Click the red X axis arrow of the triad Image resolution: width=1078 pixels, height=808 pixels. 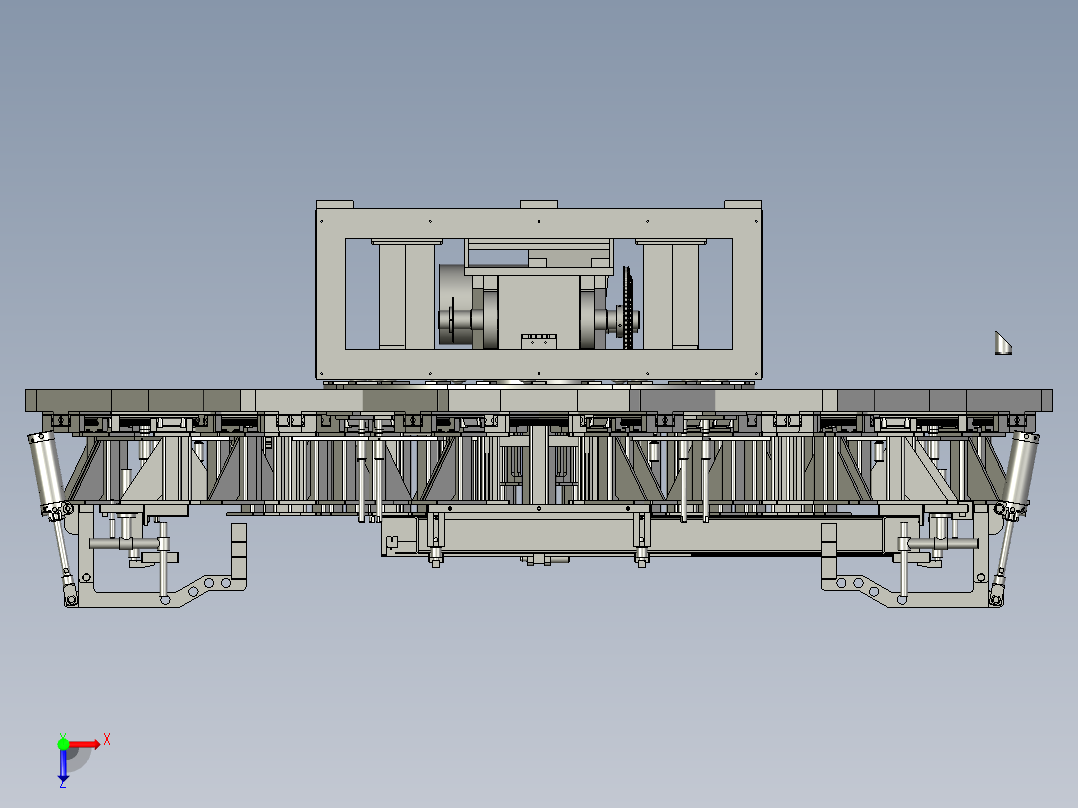pyautogui.click(x=85, y=744)
